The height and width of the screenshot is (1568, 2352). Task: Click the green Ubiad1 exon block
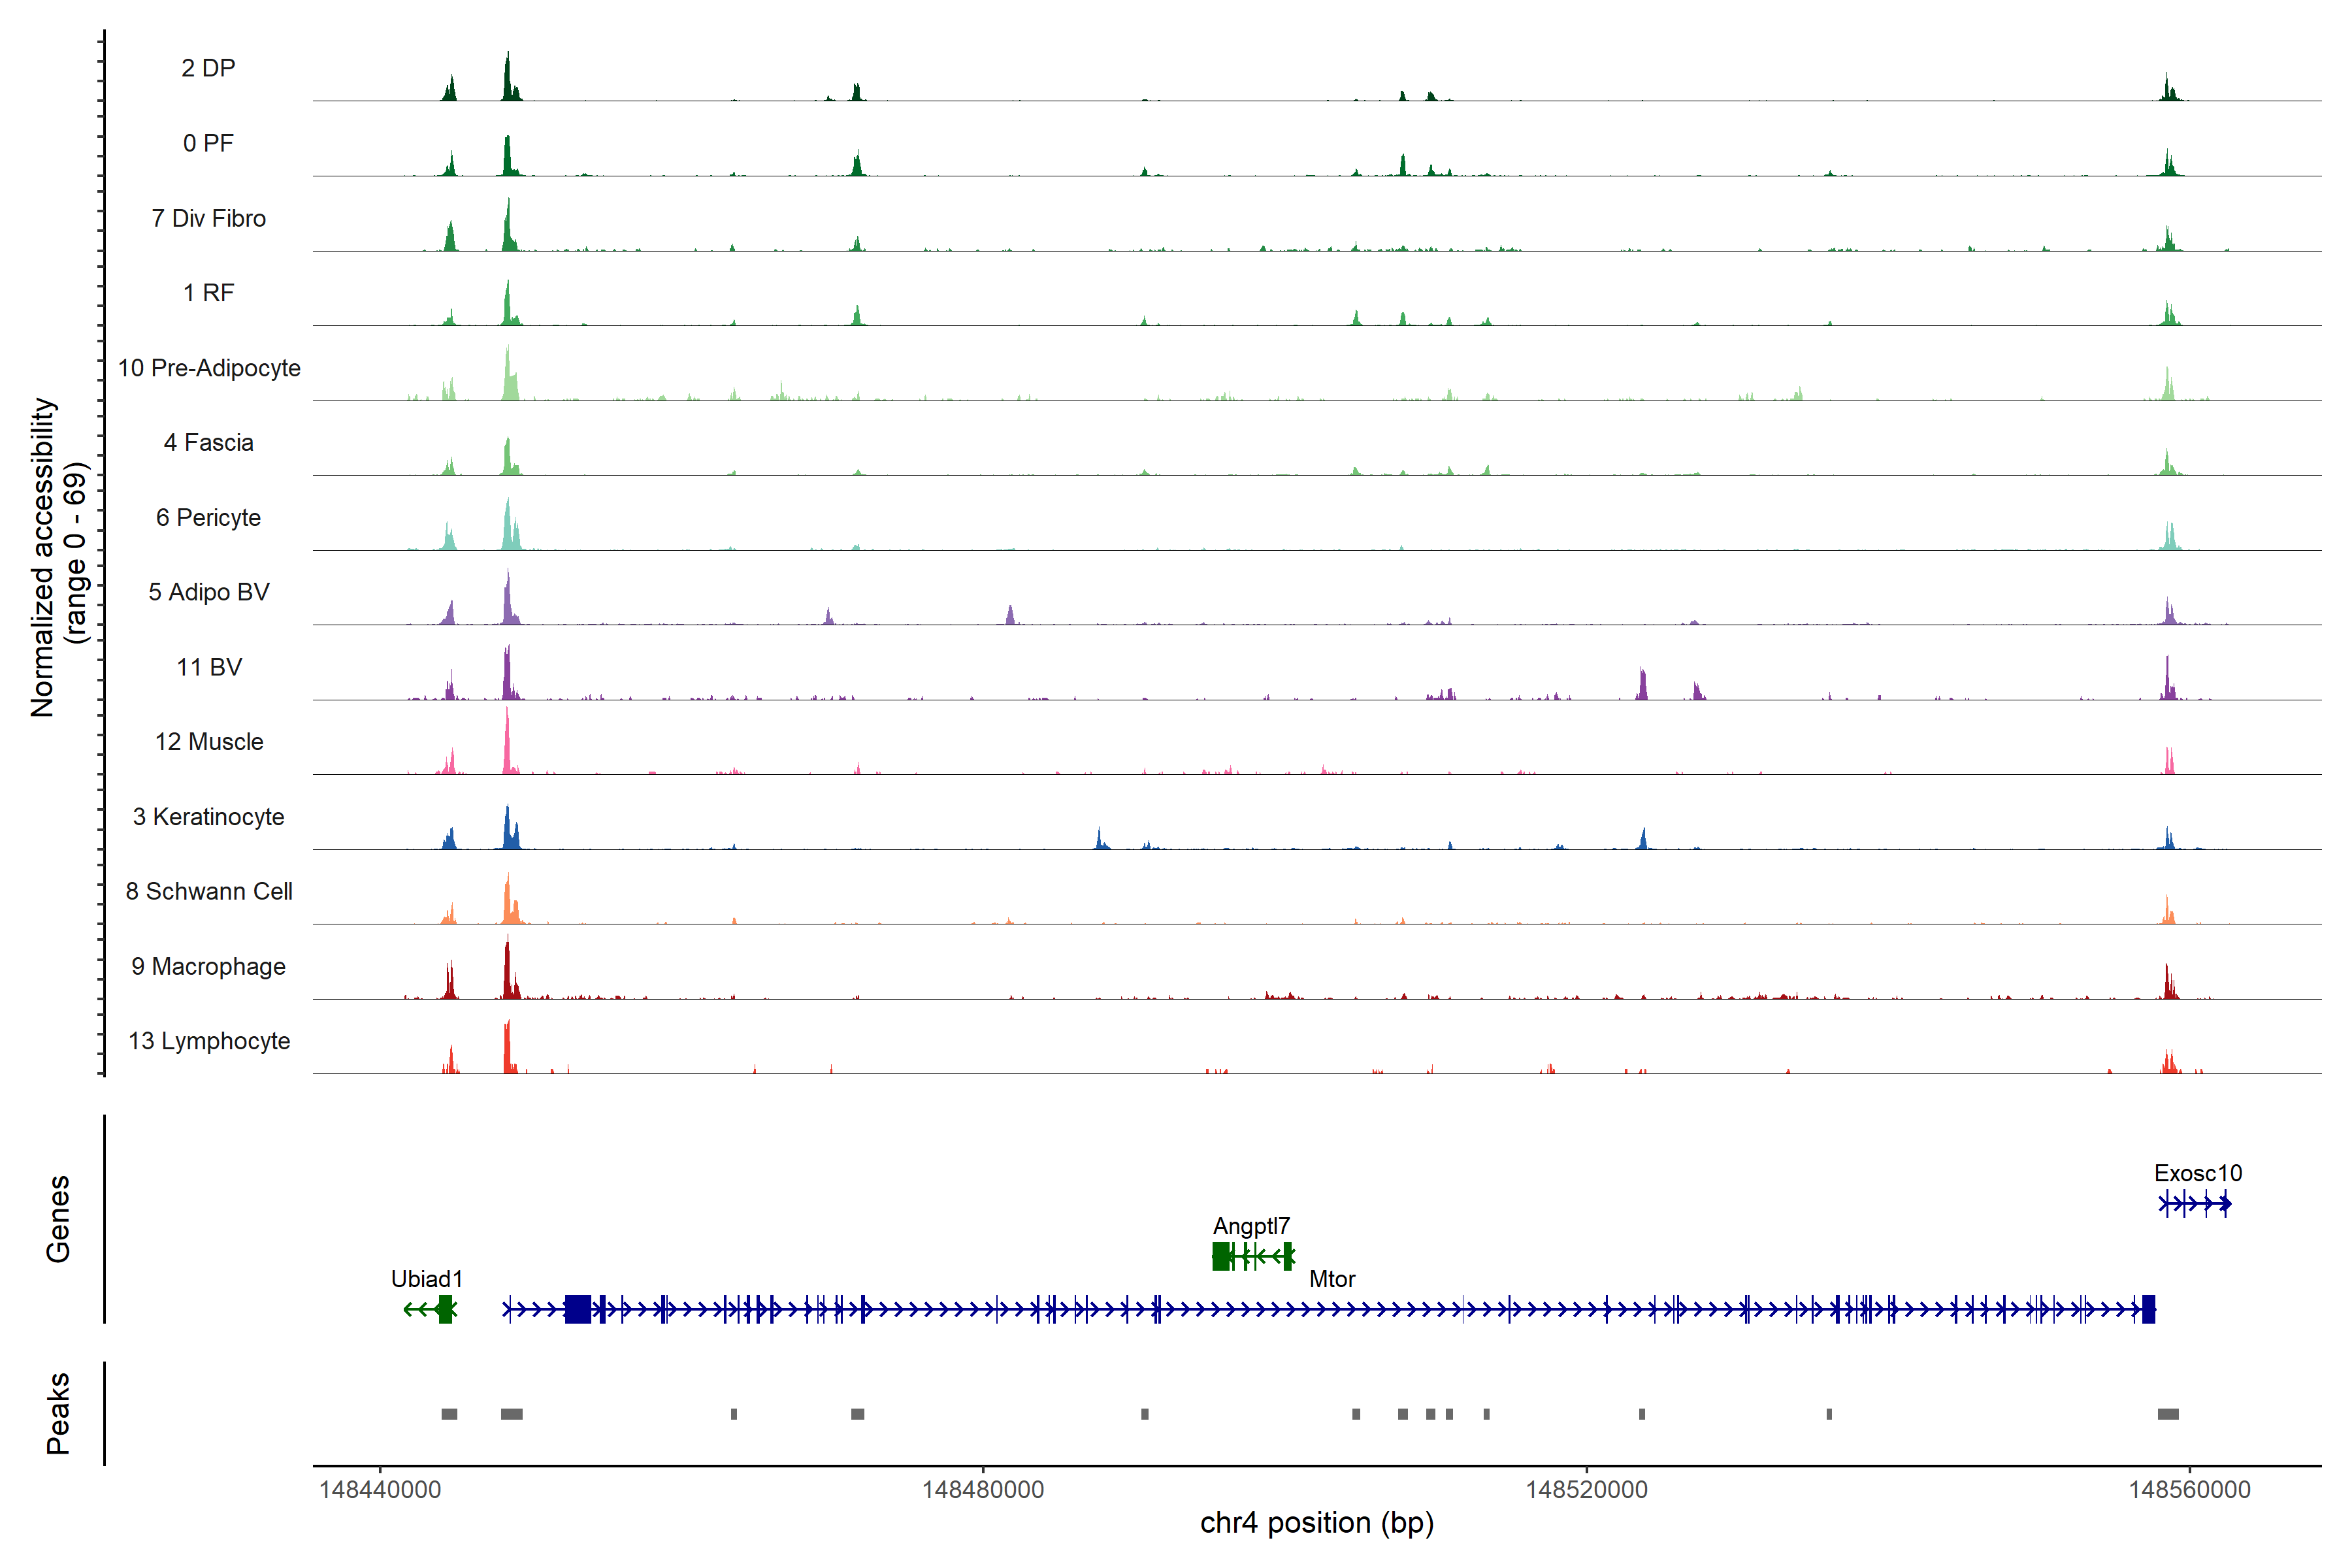(445, 1309)
